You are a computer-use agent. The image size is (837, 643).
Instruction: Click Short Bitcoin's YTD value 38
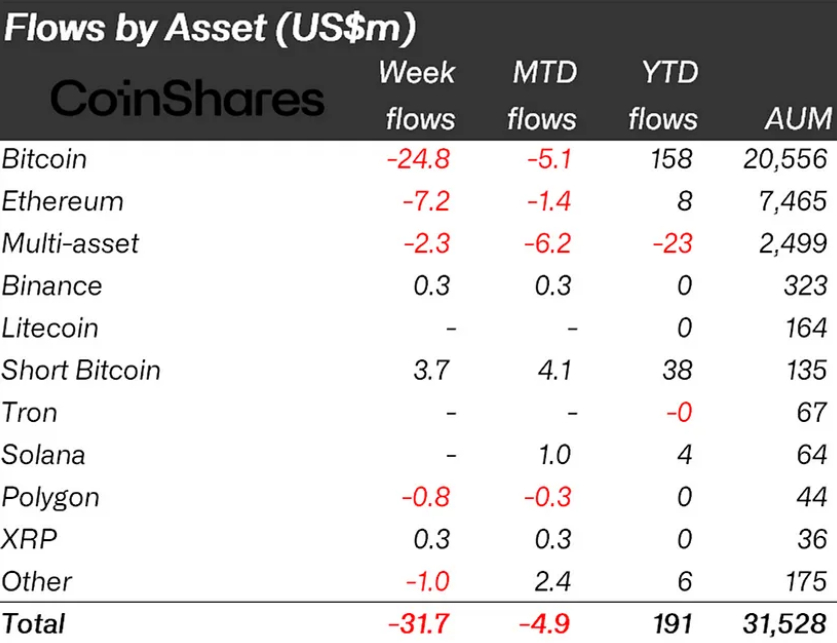pyautogui.click(x=677, y=370)
